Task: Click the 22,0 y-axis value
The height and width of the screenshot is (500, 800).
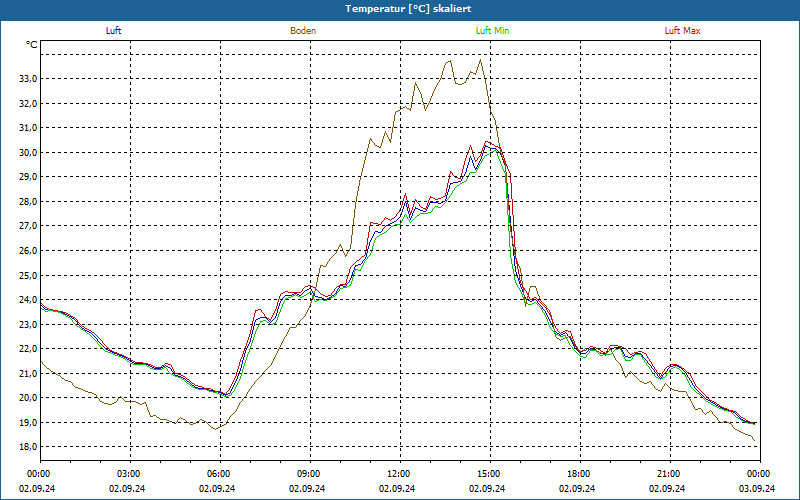Action: click(x=29, y=349)
